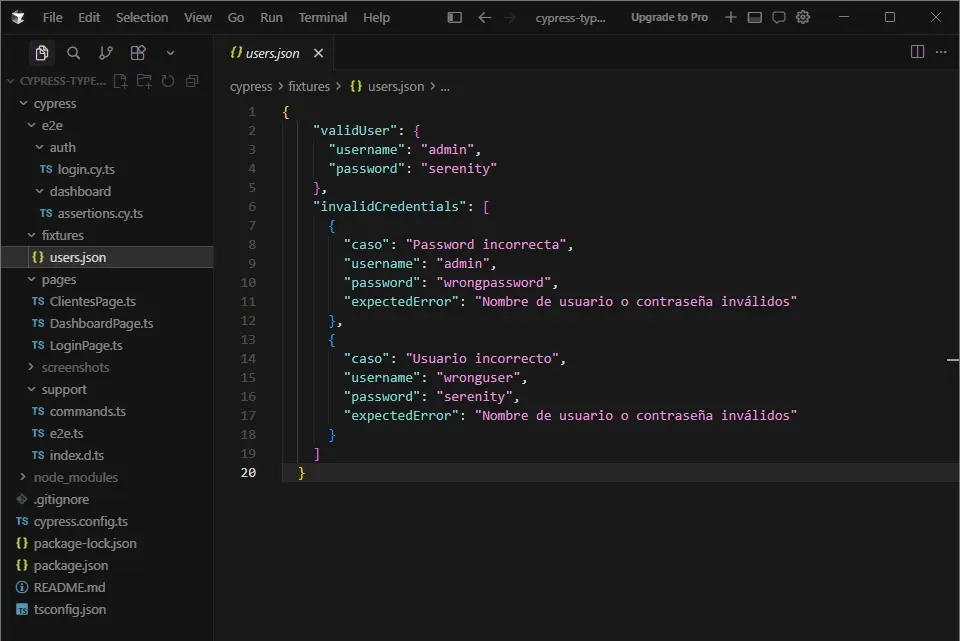Expand the node_modules folder
960x641 pixels.
[75, 478]
